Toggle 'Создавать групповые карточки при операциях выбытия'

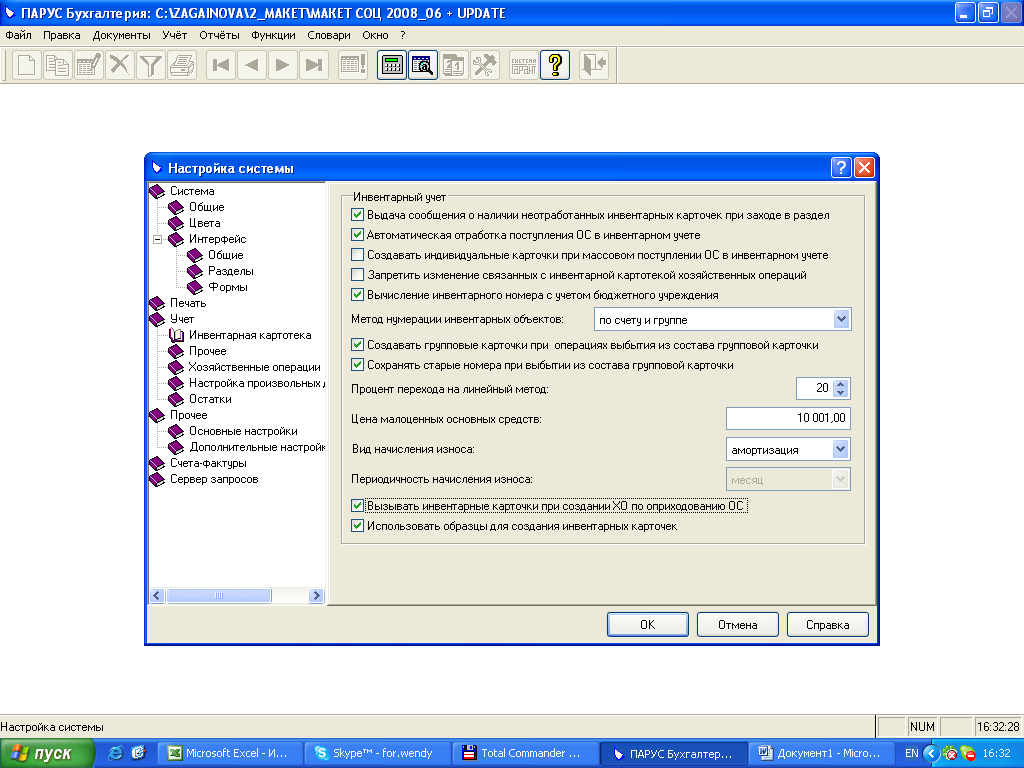tap(357, 345)
